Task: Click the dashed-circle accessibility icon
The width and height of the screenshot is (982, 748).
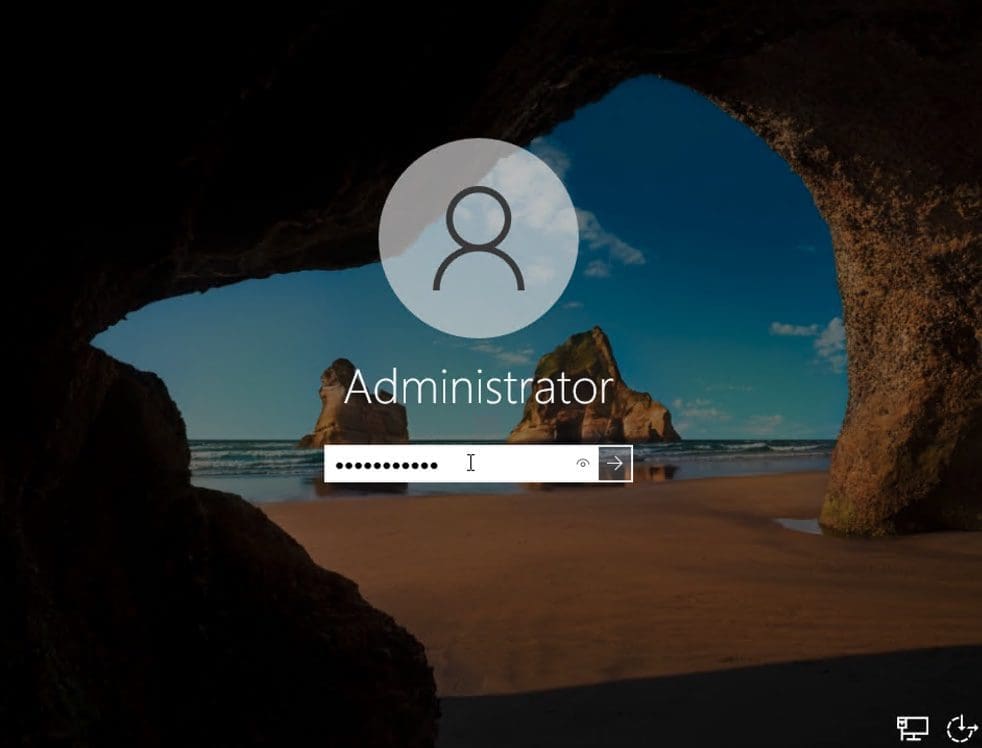Action: pyautogui.click(x=961, y=727)
